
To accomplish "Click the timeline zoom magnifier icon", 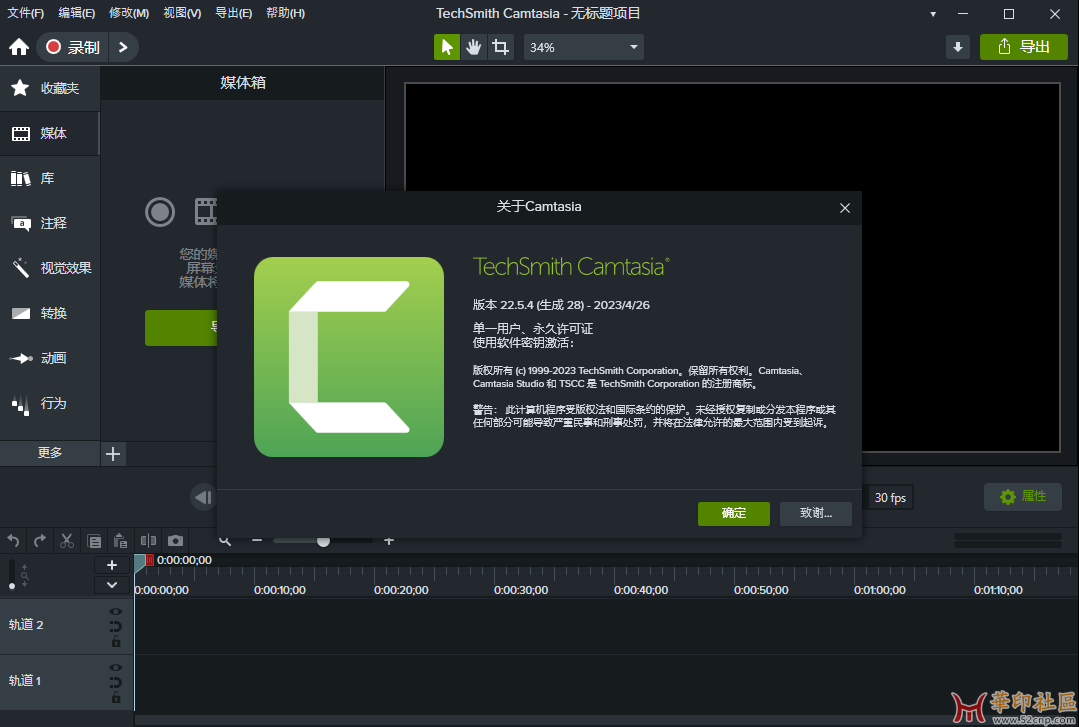I will tap(225, 541).
